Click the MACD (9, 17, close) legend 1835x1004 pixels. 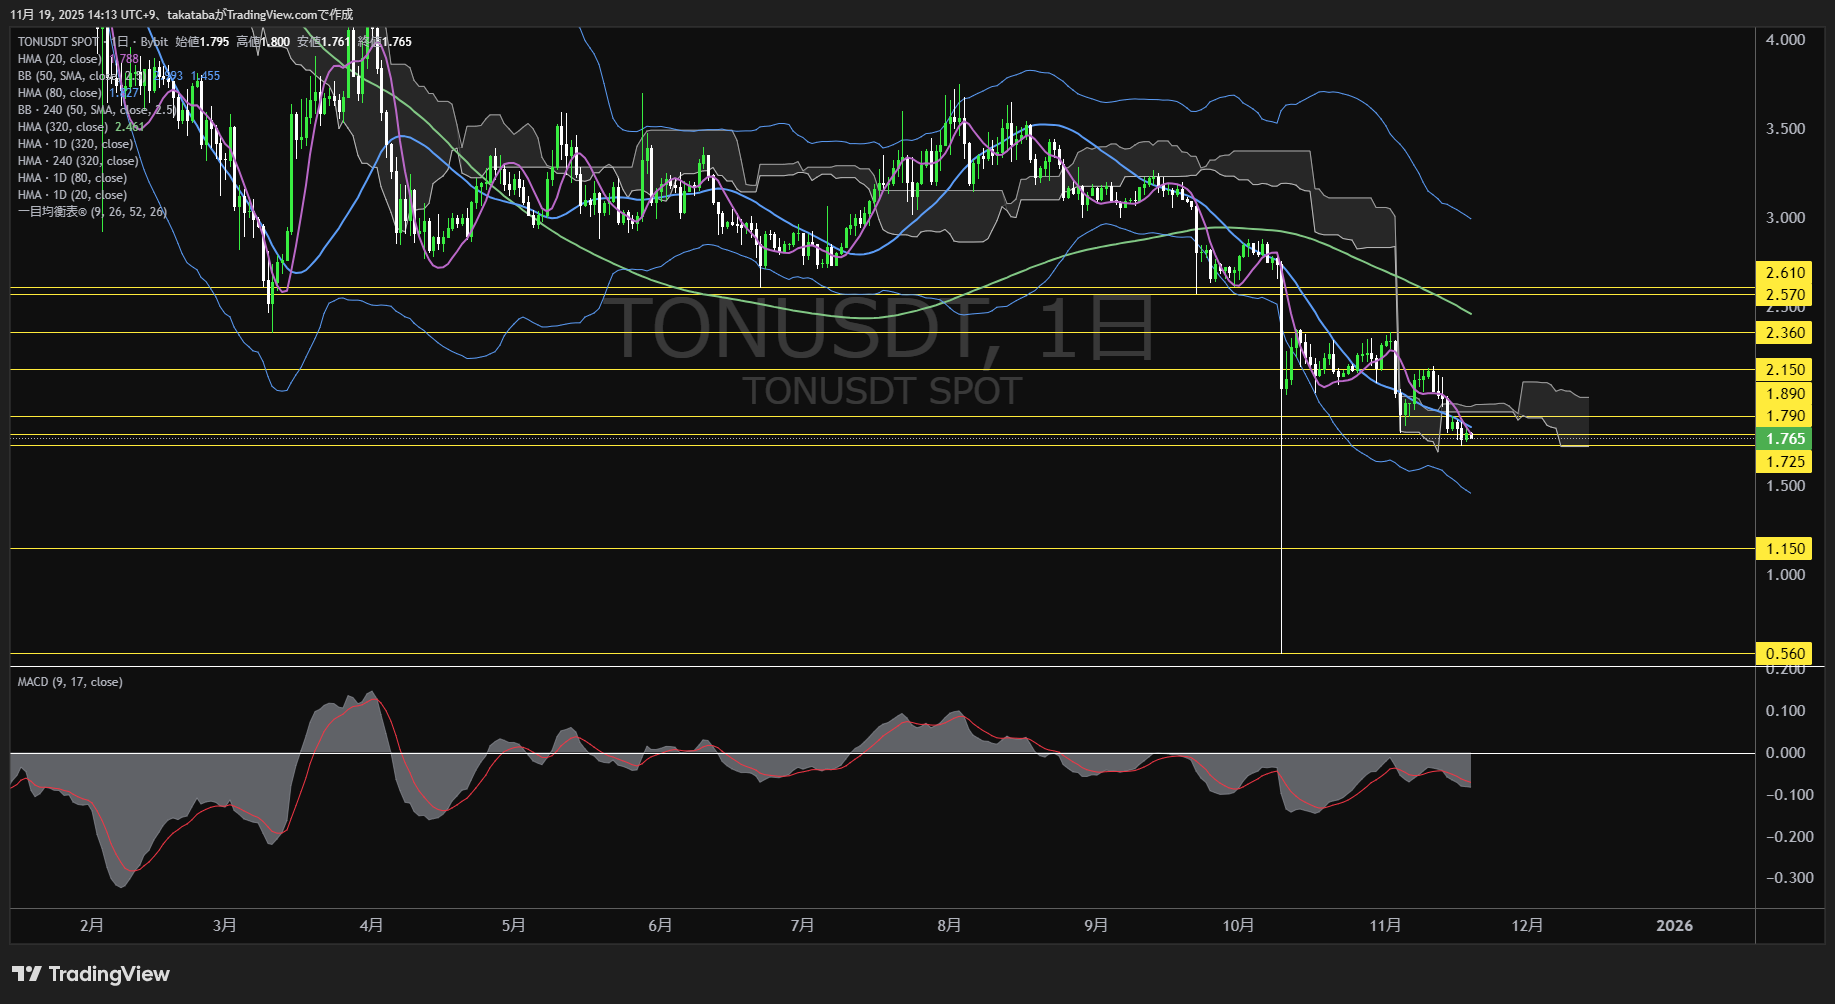click(70, 682)
